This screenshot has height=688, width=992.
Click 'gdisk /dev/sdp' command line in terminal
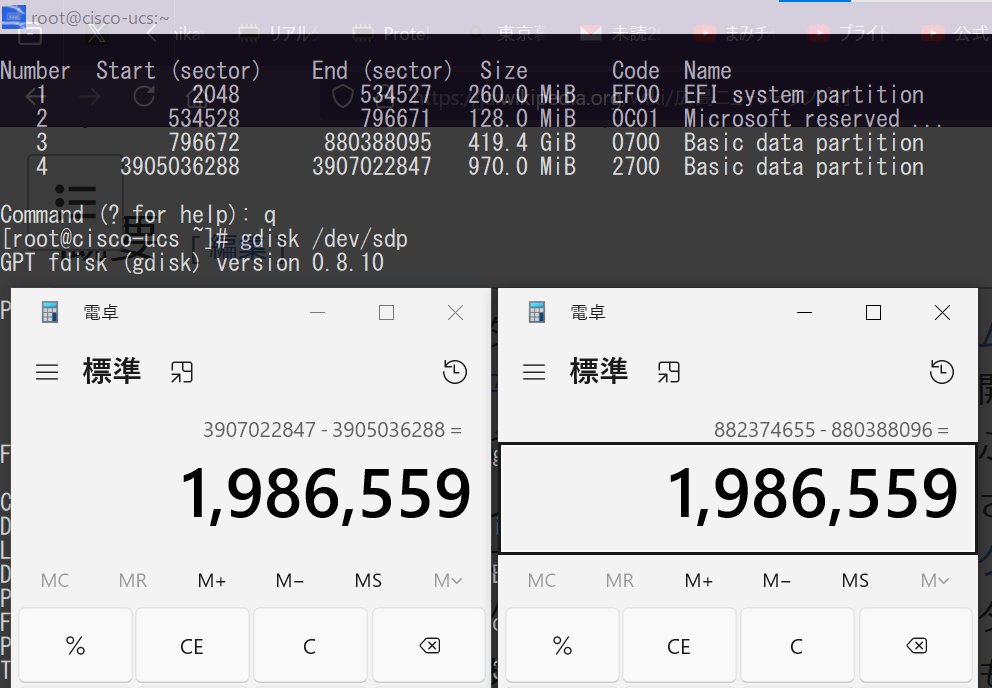[x=204, y=239]
